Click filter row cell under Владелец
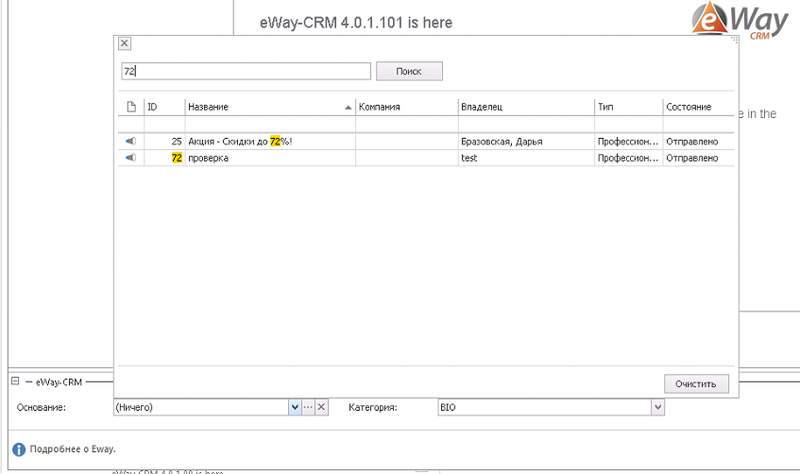Viewport: 800px width, 474px height. point(526,124)
